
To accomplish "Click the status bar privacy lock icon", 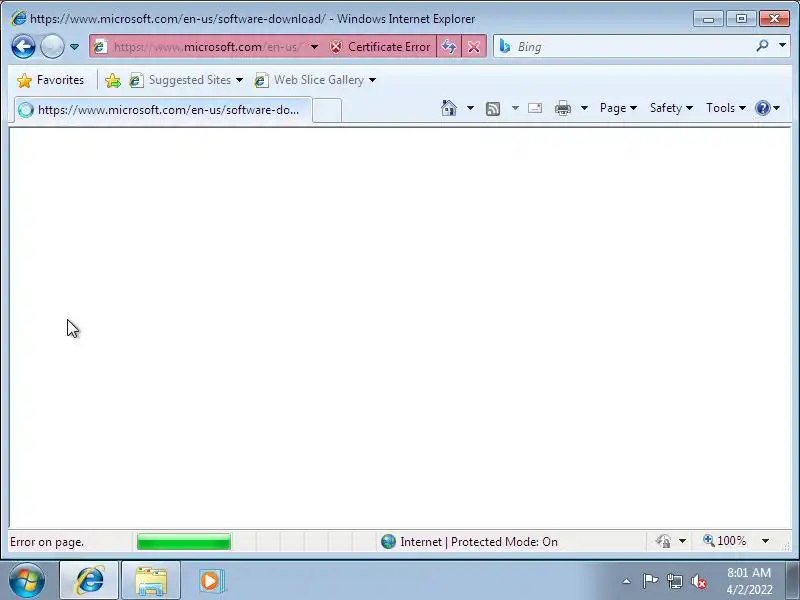I will (663, 541).
